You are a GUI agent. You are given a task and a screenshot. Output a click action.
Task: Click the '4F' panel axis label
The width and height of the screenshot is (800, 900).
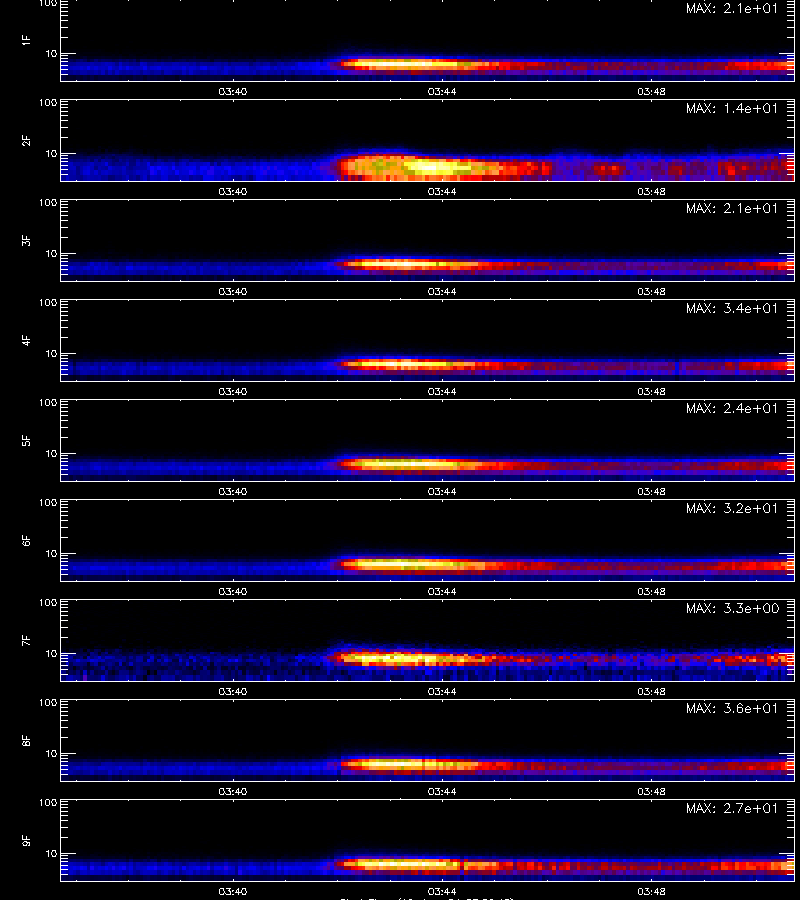pyautogui.click(x=26, y=340)
